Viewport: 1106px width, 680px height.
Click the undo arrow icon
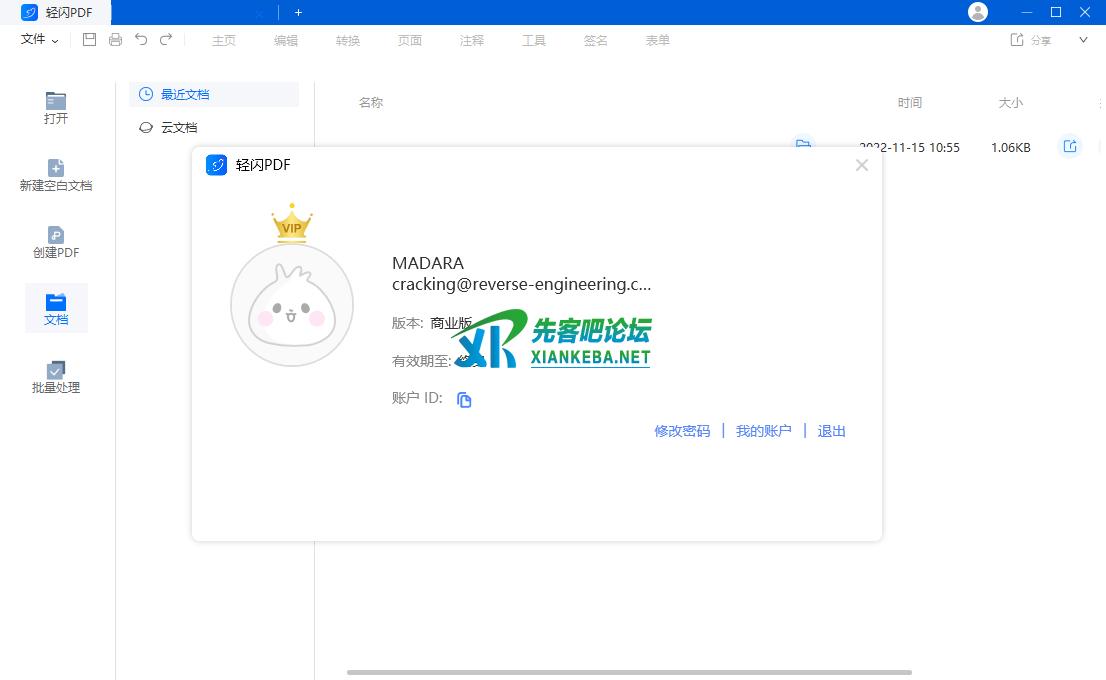[141, 40]
